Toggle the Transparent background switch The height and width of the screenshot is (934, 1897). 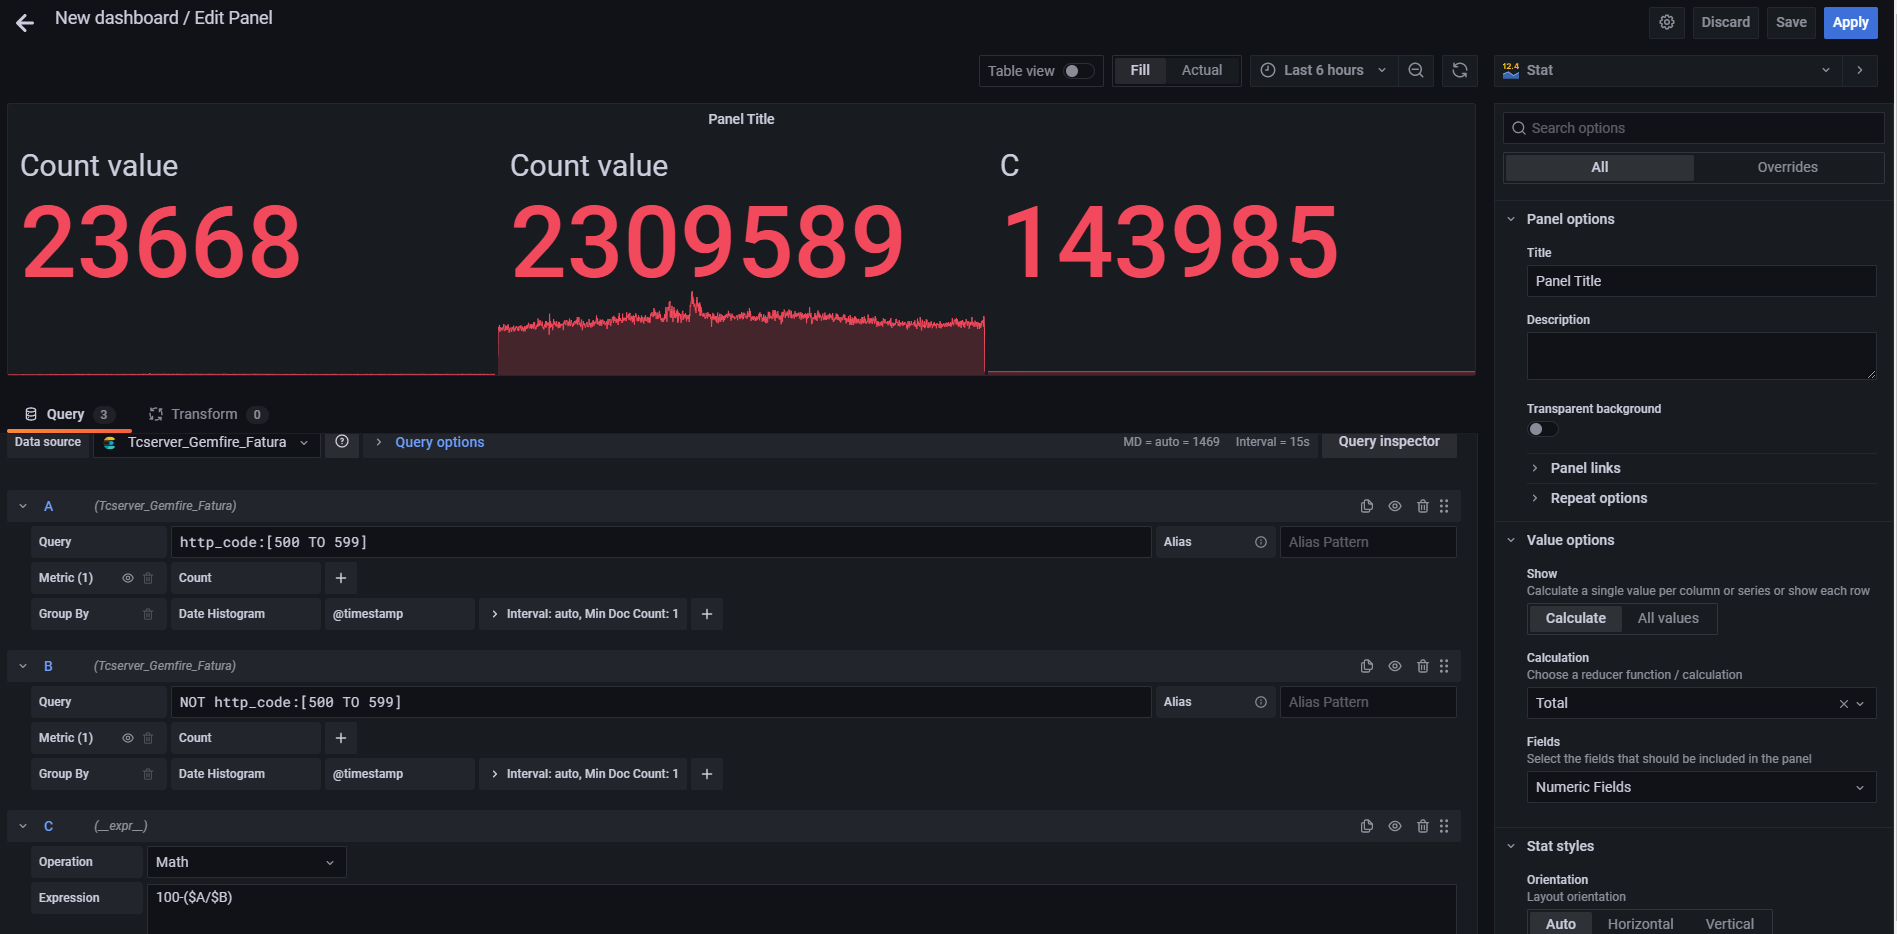coord(1542,429)
